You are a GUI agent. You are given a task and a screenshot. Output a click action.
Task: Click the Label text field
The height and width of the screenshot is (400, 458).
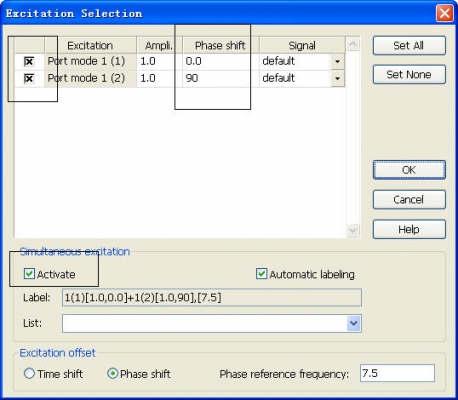click(212, 297)
